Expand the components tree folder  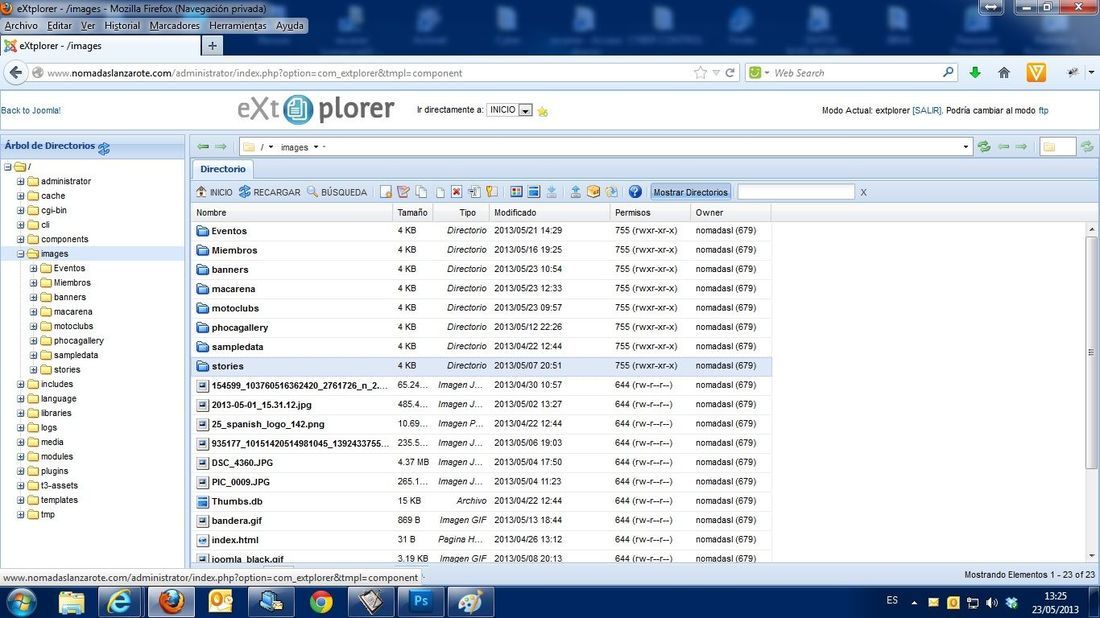point(20,239)
